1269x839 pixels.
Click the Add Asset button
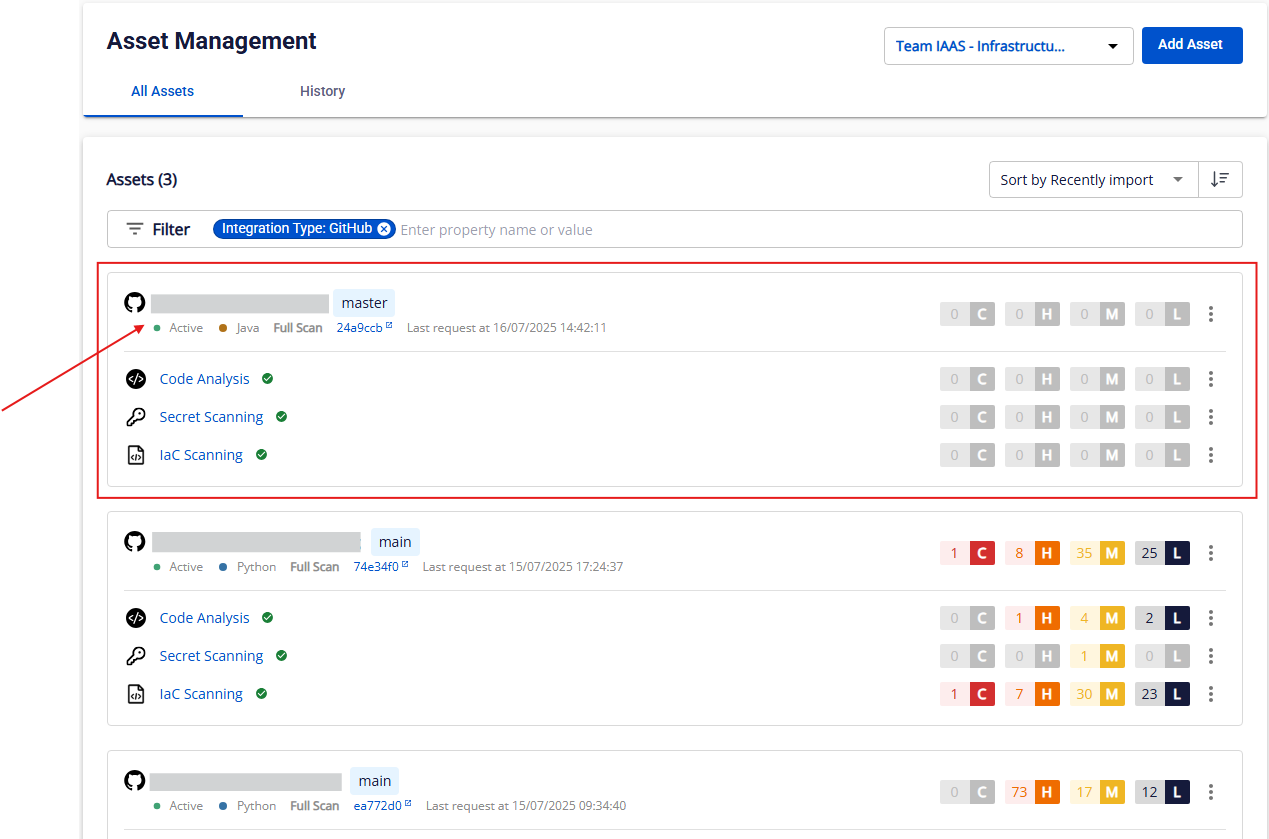click(x=1191, y=45)
